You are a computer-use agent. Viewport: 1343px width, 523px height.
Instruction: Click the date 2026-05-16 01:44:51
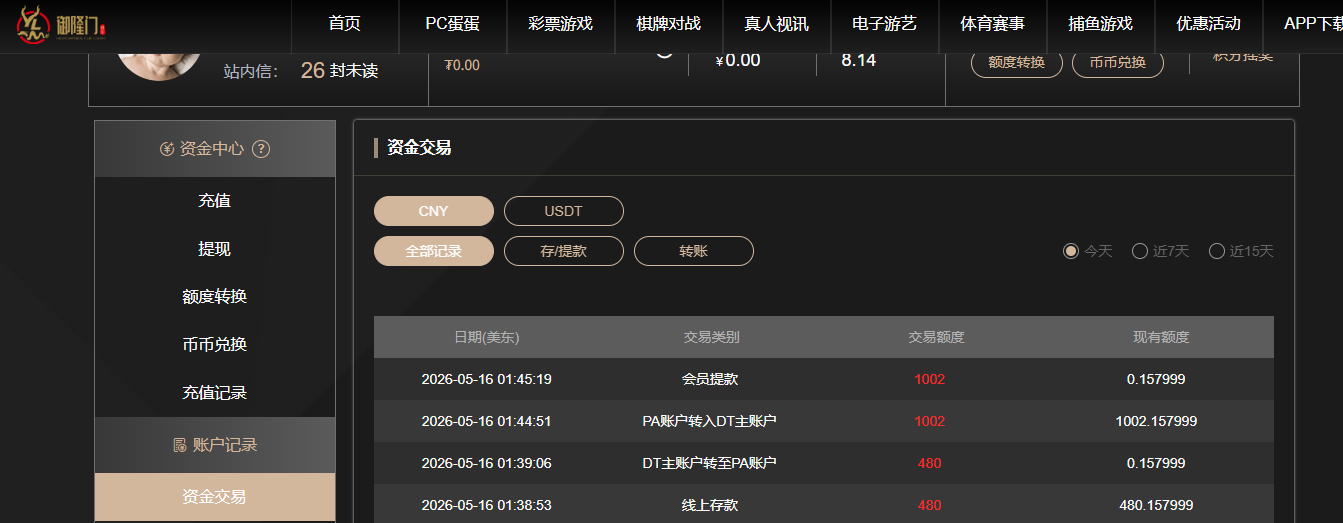(x=487, y=421)
